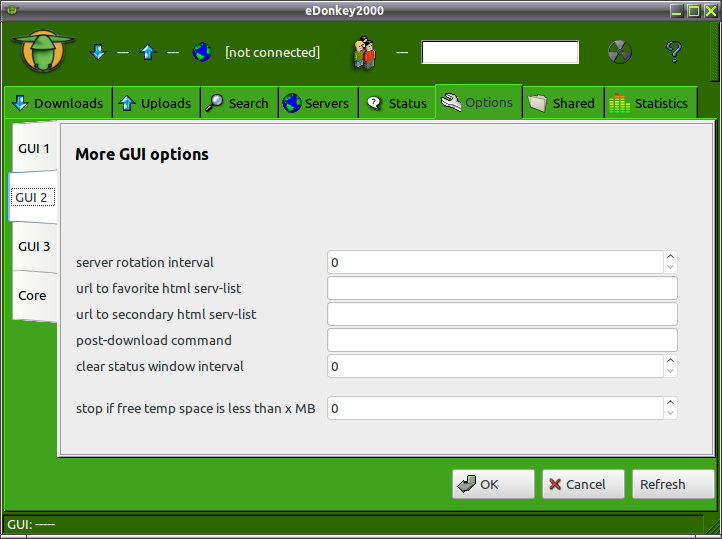Maximize the eDonkey2000 window
The image size is (722, 539).
tap(693, 11)
